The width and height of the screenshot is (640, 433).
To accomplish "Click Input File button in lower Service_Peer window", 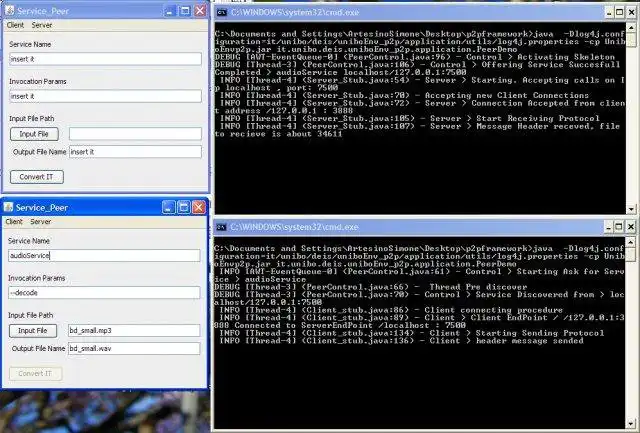I will (x=33, y=331).
